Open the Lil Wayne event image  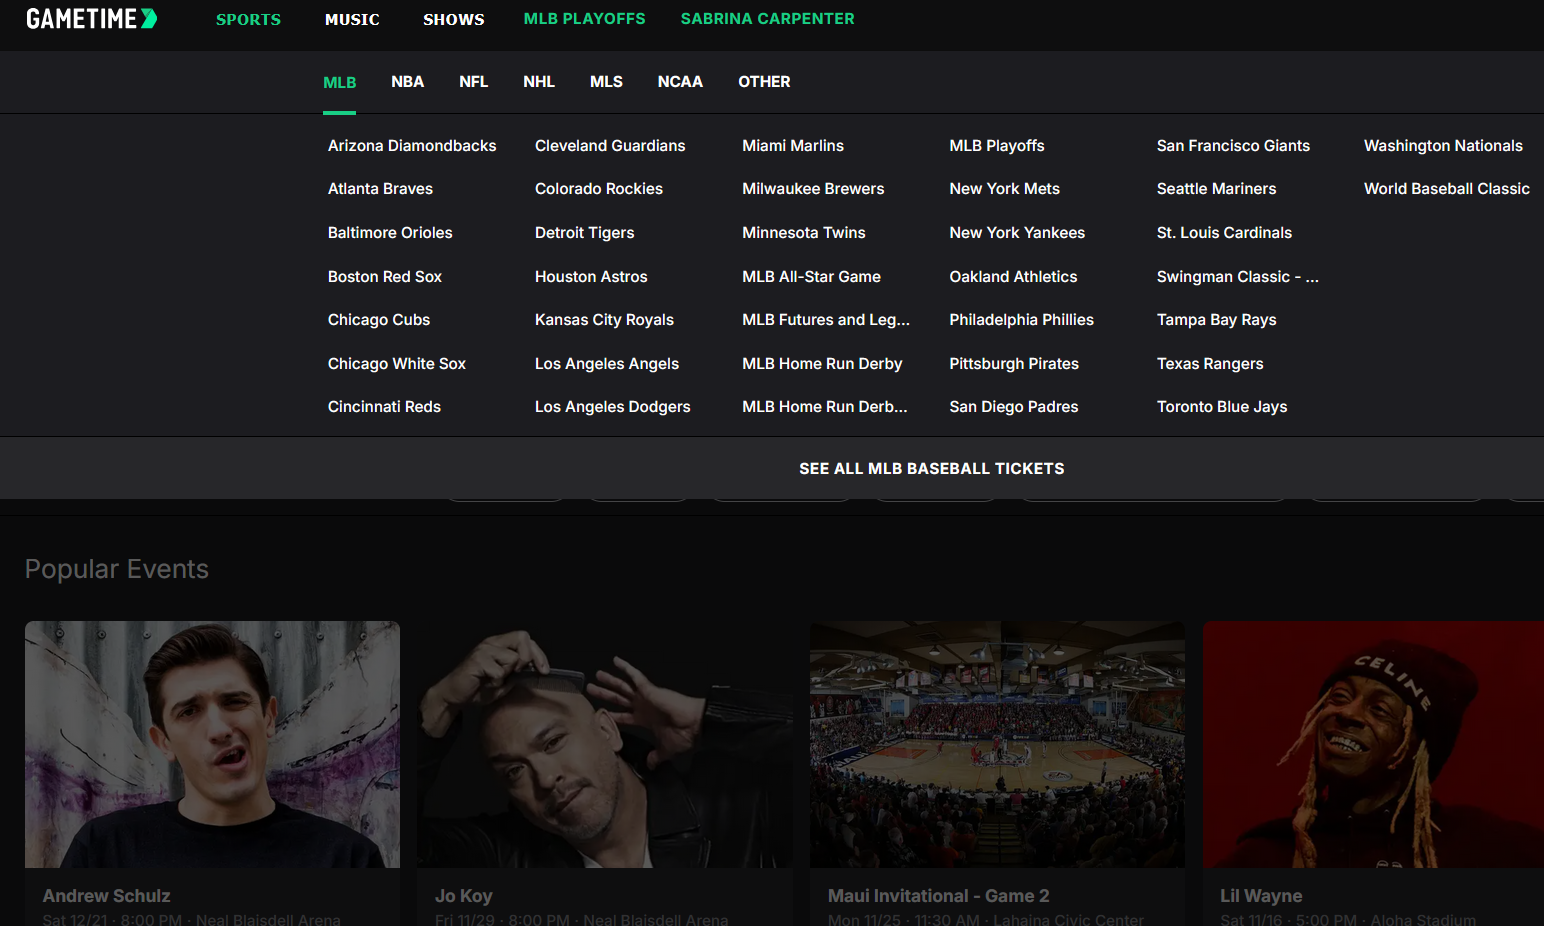click(1373, 744)
